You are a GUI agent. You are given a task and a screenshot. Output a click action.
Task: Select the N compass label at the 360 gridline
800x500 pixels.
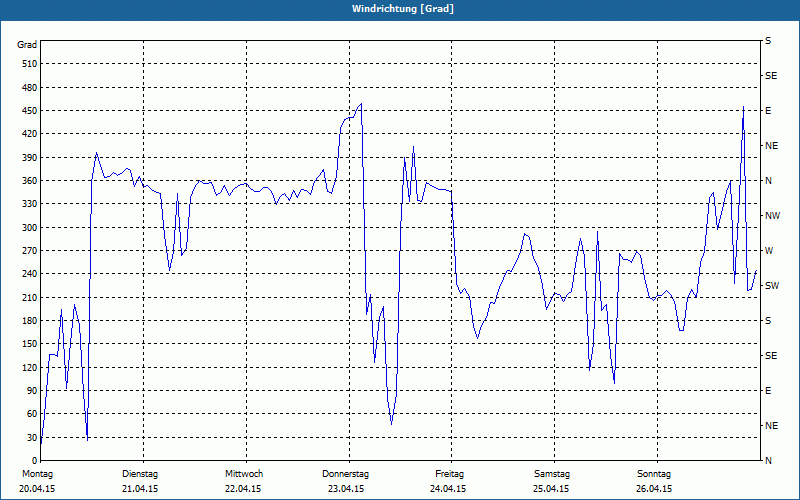point(768,181)
